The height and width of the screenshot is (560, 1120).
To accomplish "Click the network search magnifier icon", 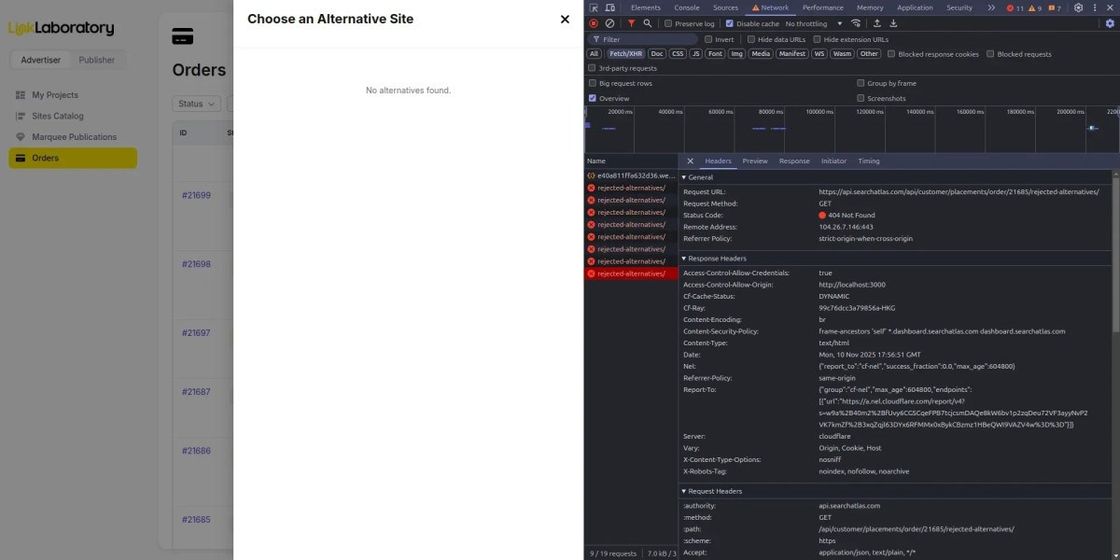I will pyautogui.click(x=647, y=23).
